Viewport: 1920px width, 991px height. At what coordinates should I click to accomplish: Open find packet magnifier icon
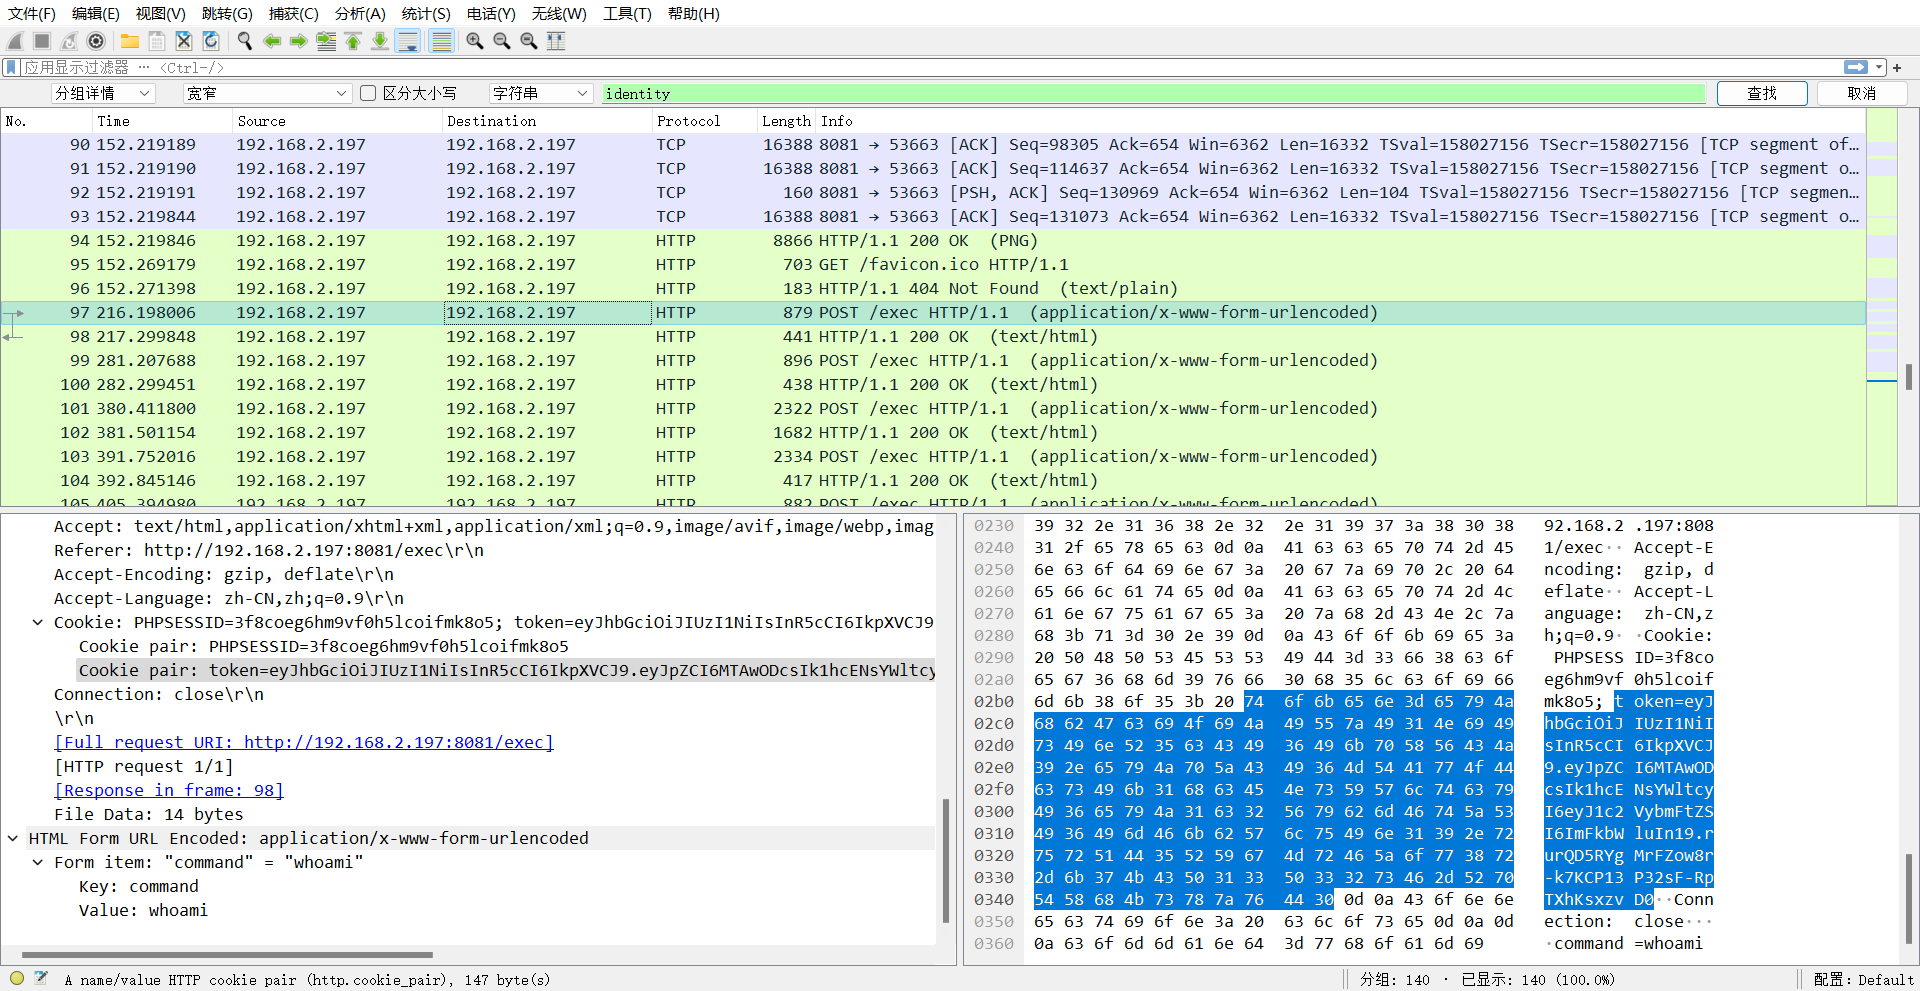245,41
